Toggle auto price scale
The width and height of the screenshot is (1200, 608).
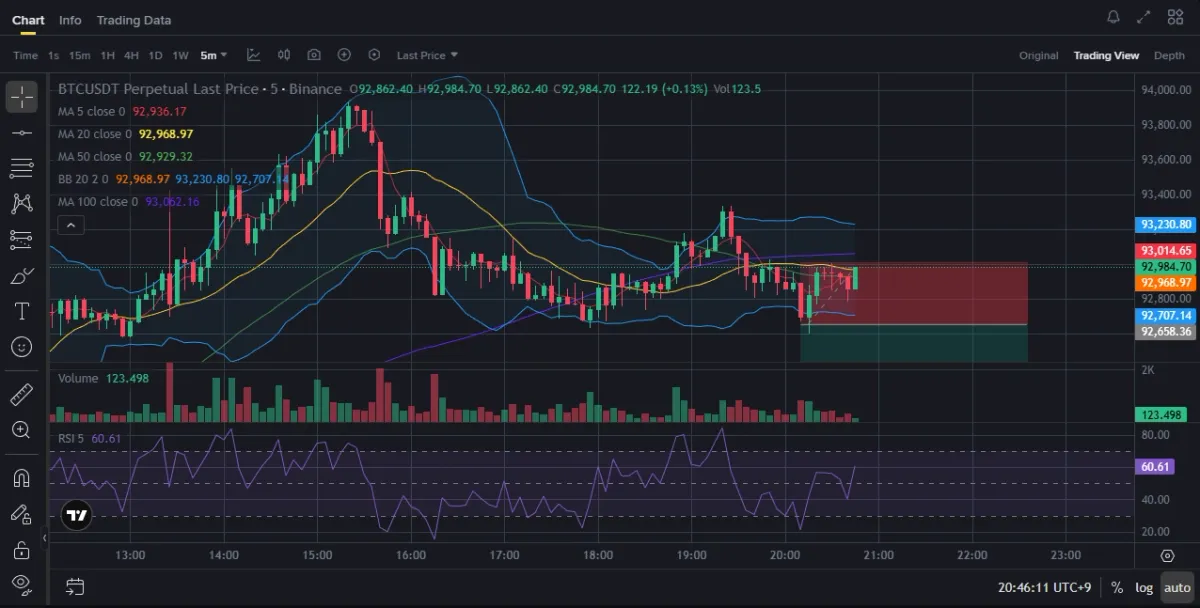click(1177, 588)
